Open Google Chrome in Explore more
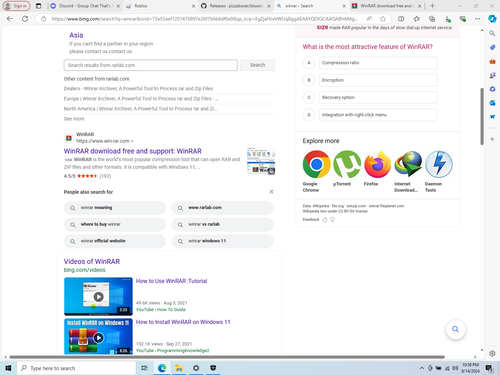The height and width of the screenshot is (375, 500). click(x=316, y=164)
